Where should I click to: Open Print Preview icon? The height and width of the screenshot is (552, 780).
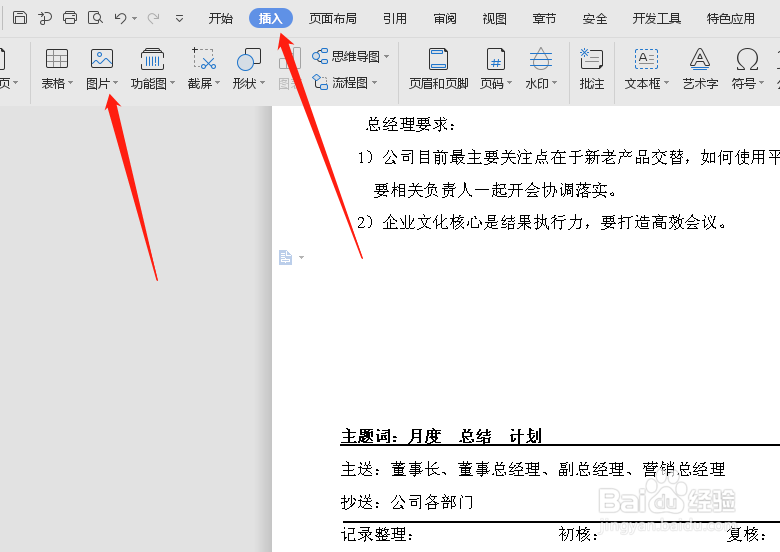(x=95, y=18)
